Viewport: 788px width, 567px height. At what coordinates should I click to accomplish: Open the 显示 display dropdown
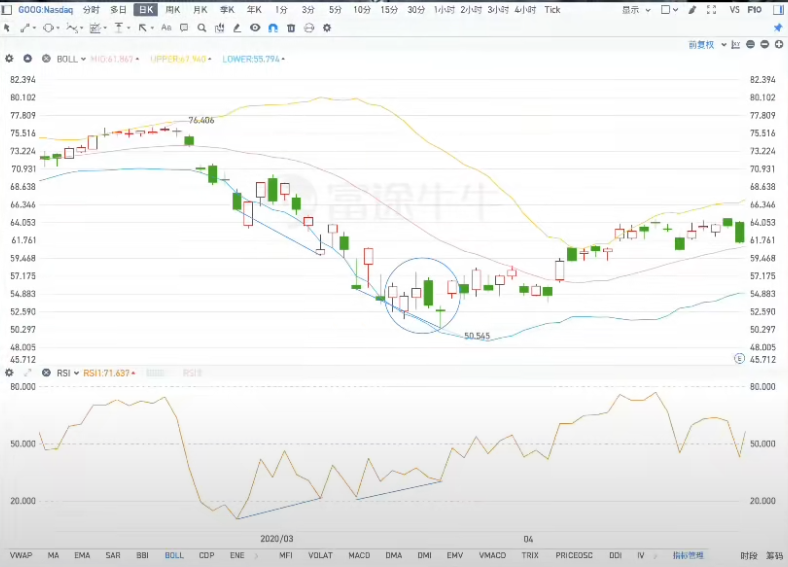tap(634, 9)
